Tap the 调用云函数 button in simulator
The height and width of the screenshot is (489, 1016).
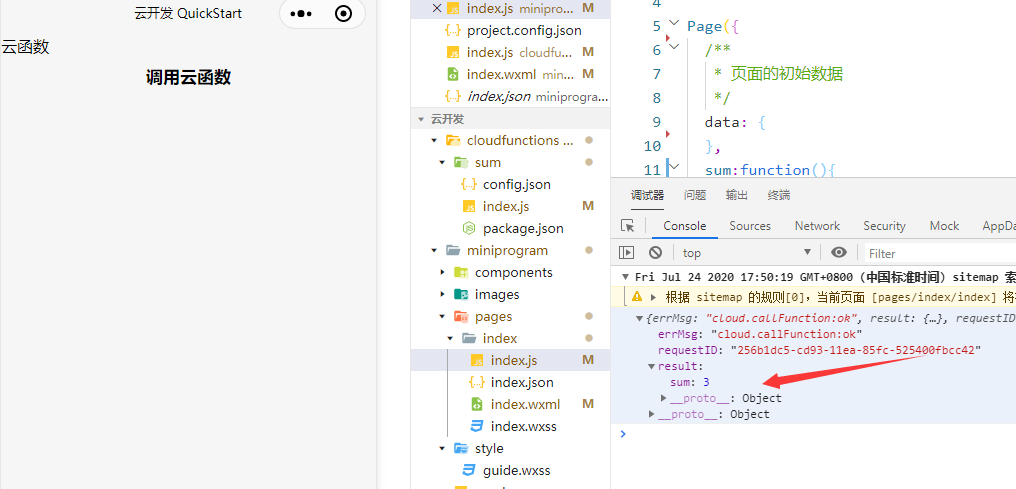(x=188, y=78)
